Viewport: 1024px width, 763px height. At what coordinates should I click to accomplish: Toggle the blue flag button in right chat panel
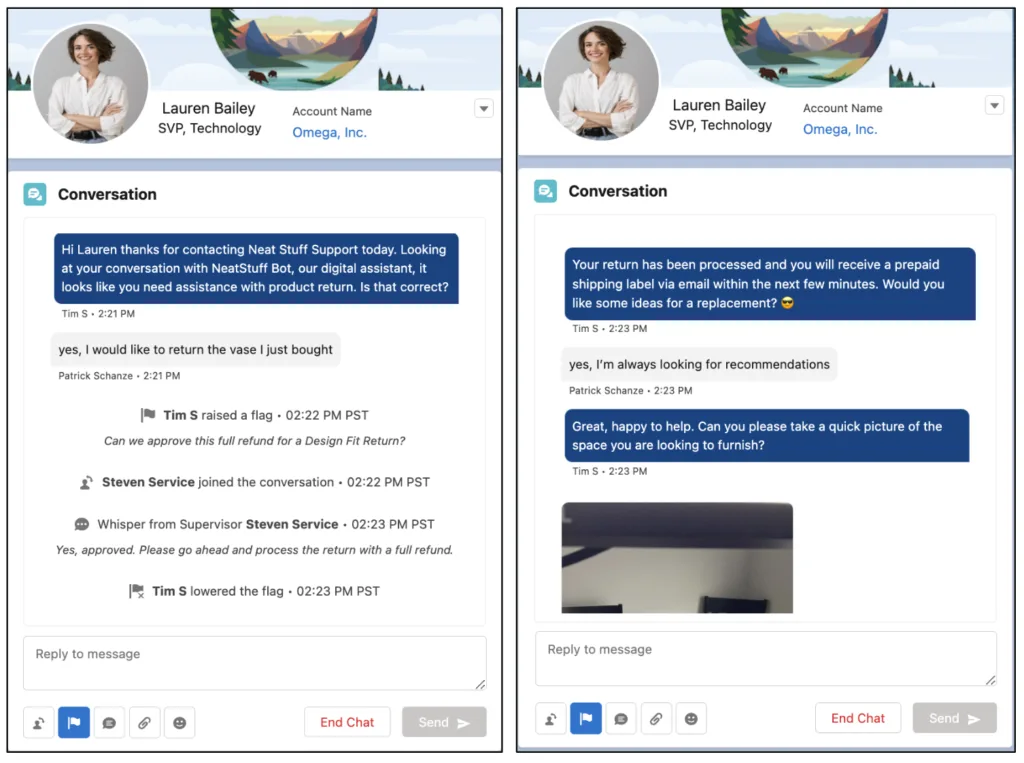[x=586, y=718]
